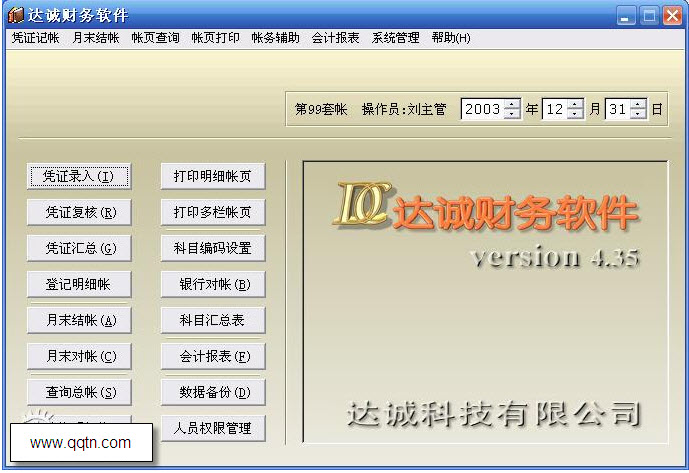Image resolution: width=689 pixels, height=473 pixels.
Task: Click the month field showing 12
Action: [555, 109]
